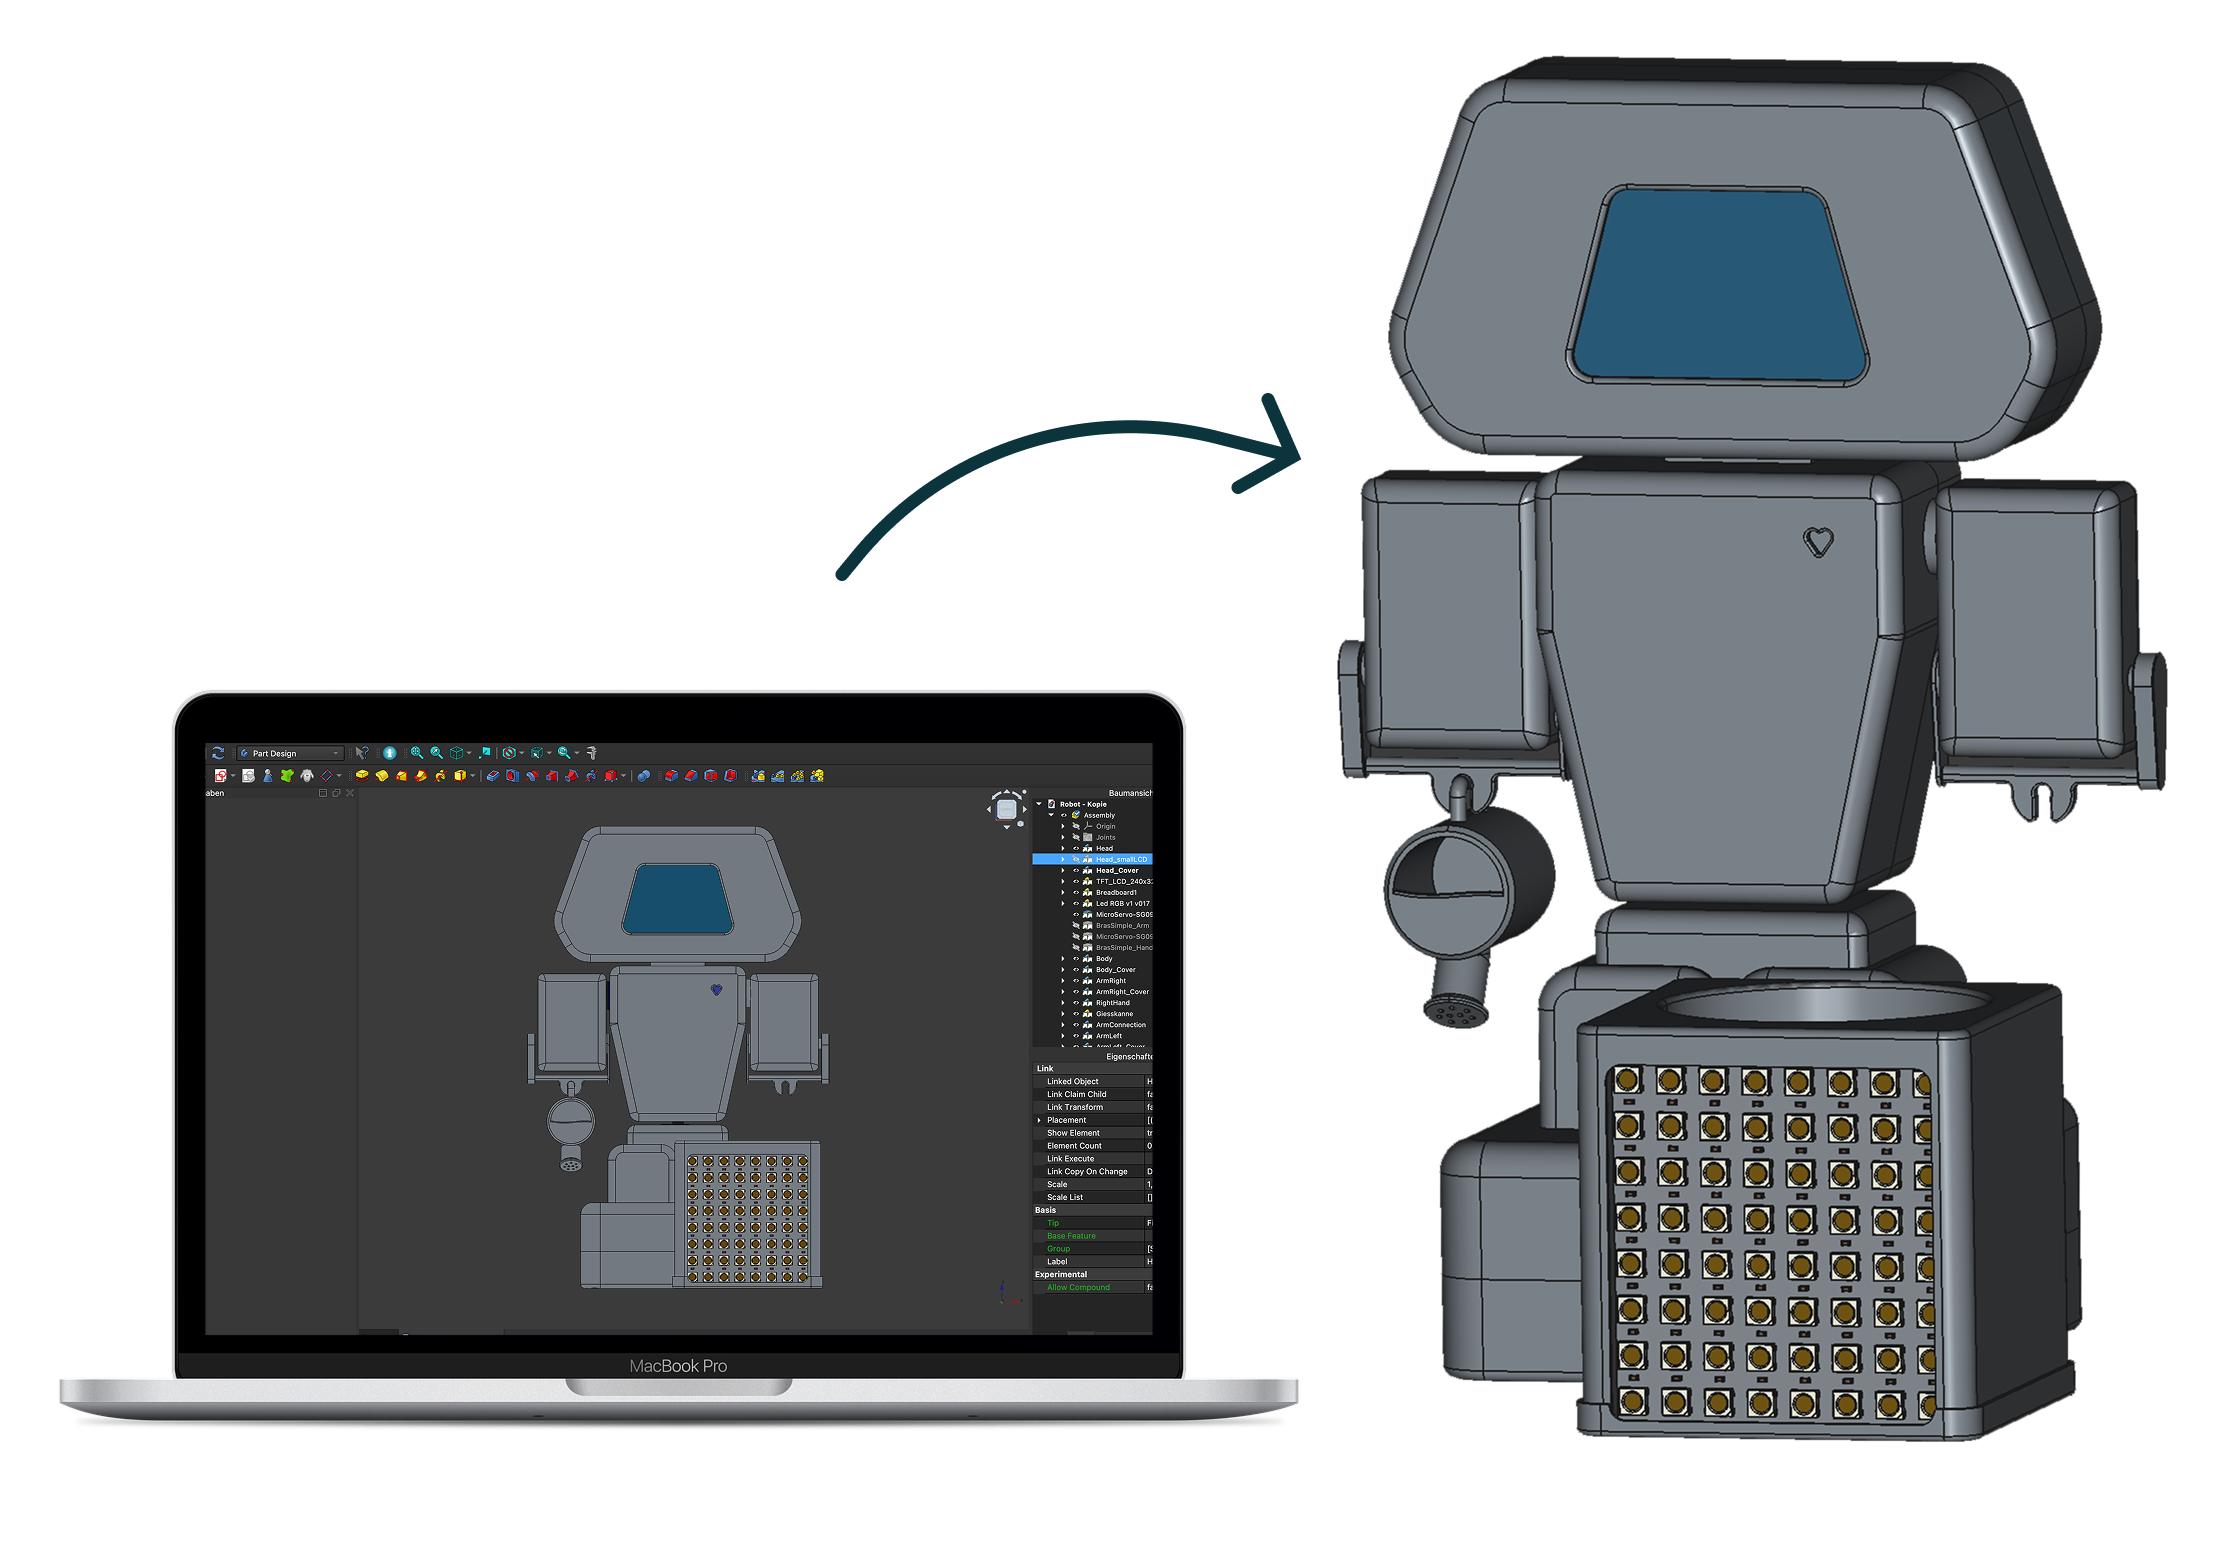
Task: Click the Scale List property row
Action: coord(1092,1197)
